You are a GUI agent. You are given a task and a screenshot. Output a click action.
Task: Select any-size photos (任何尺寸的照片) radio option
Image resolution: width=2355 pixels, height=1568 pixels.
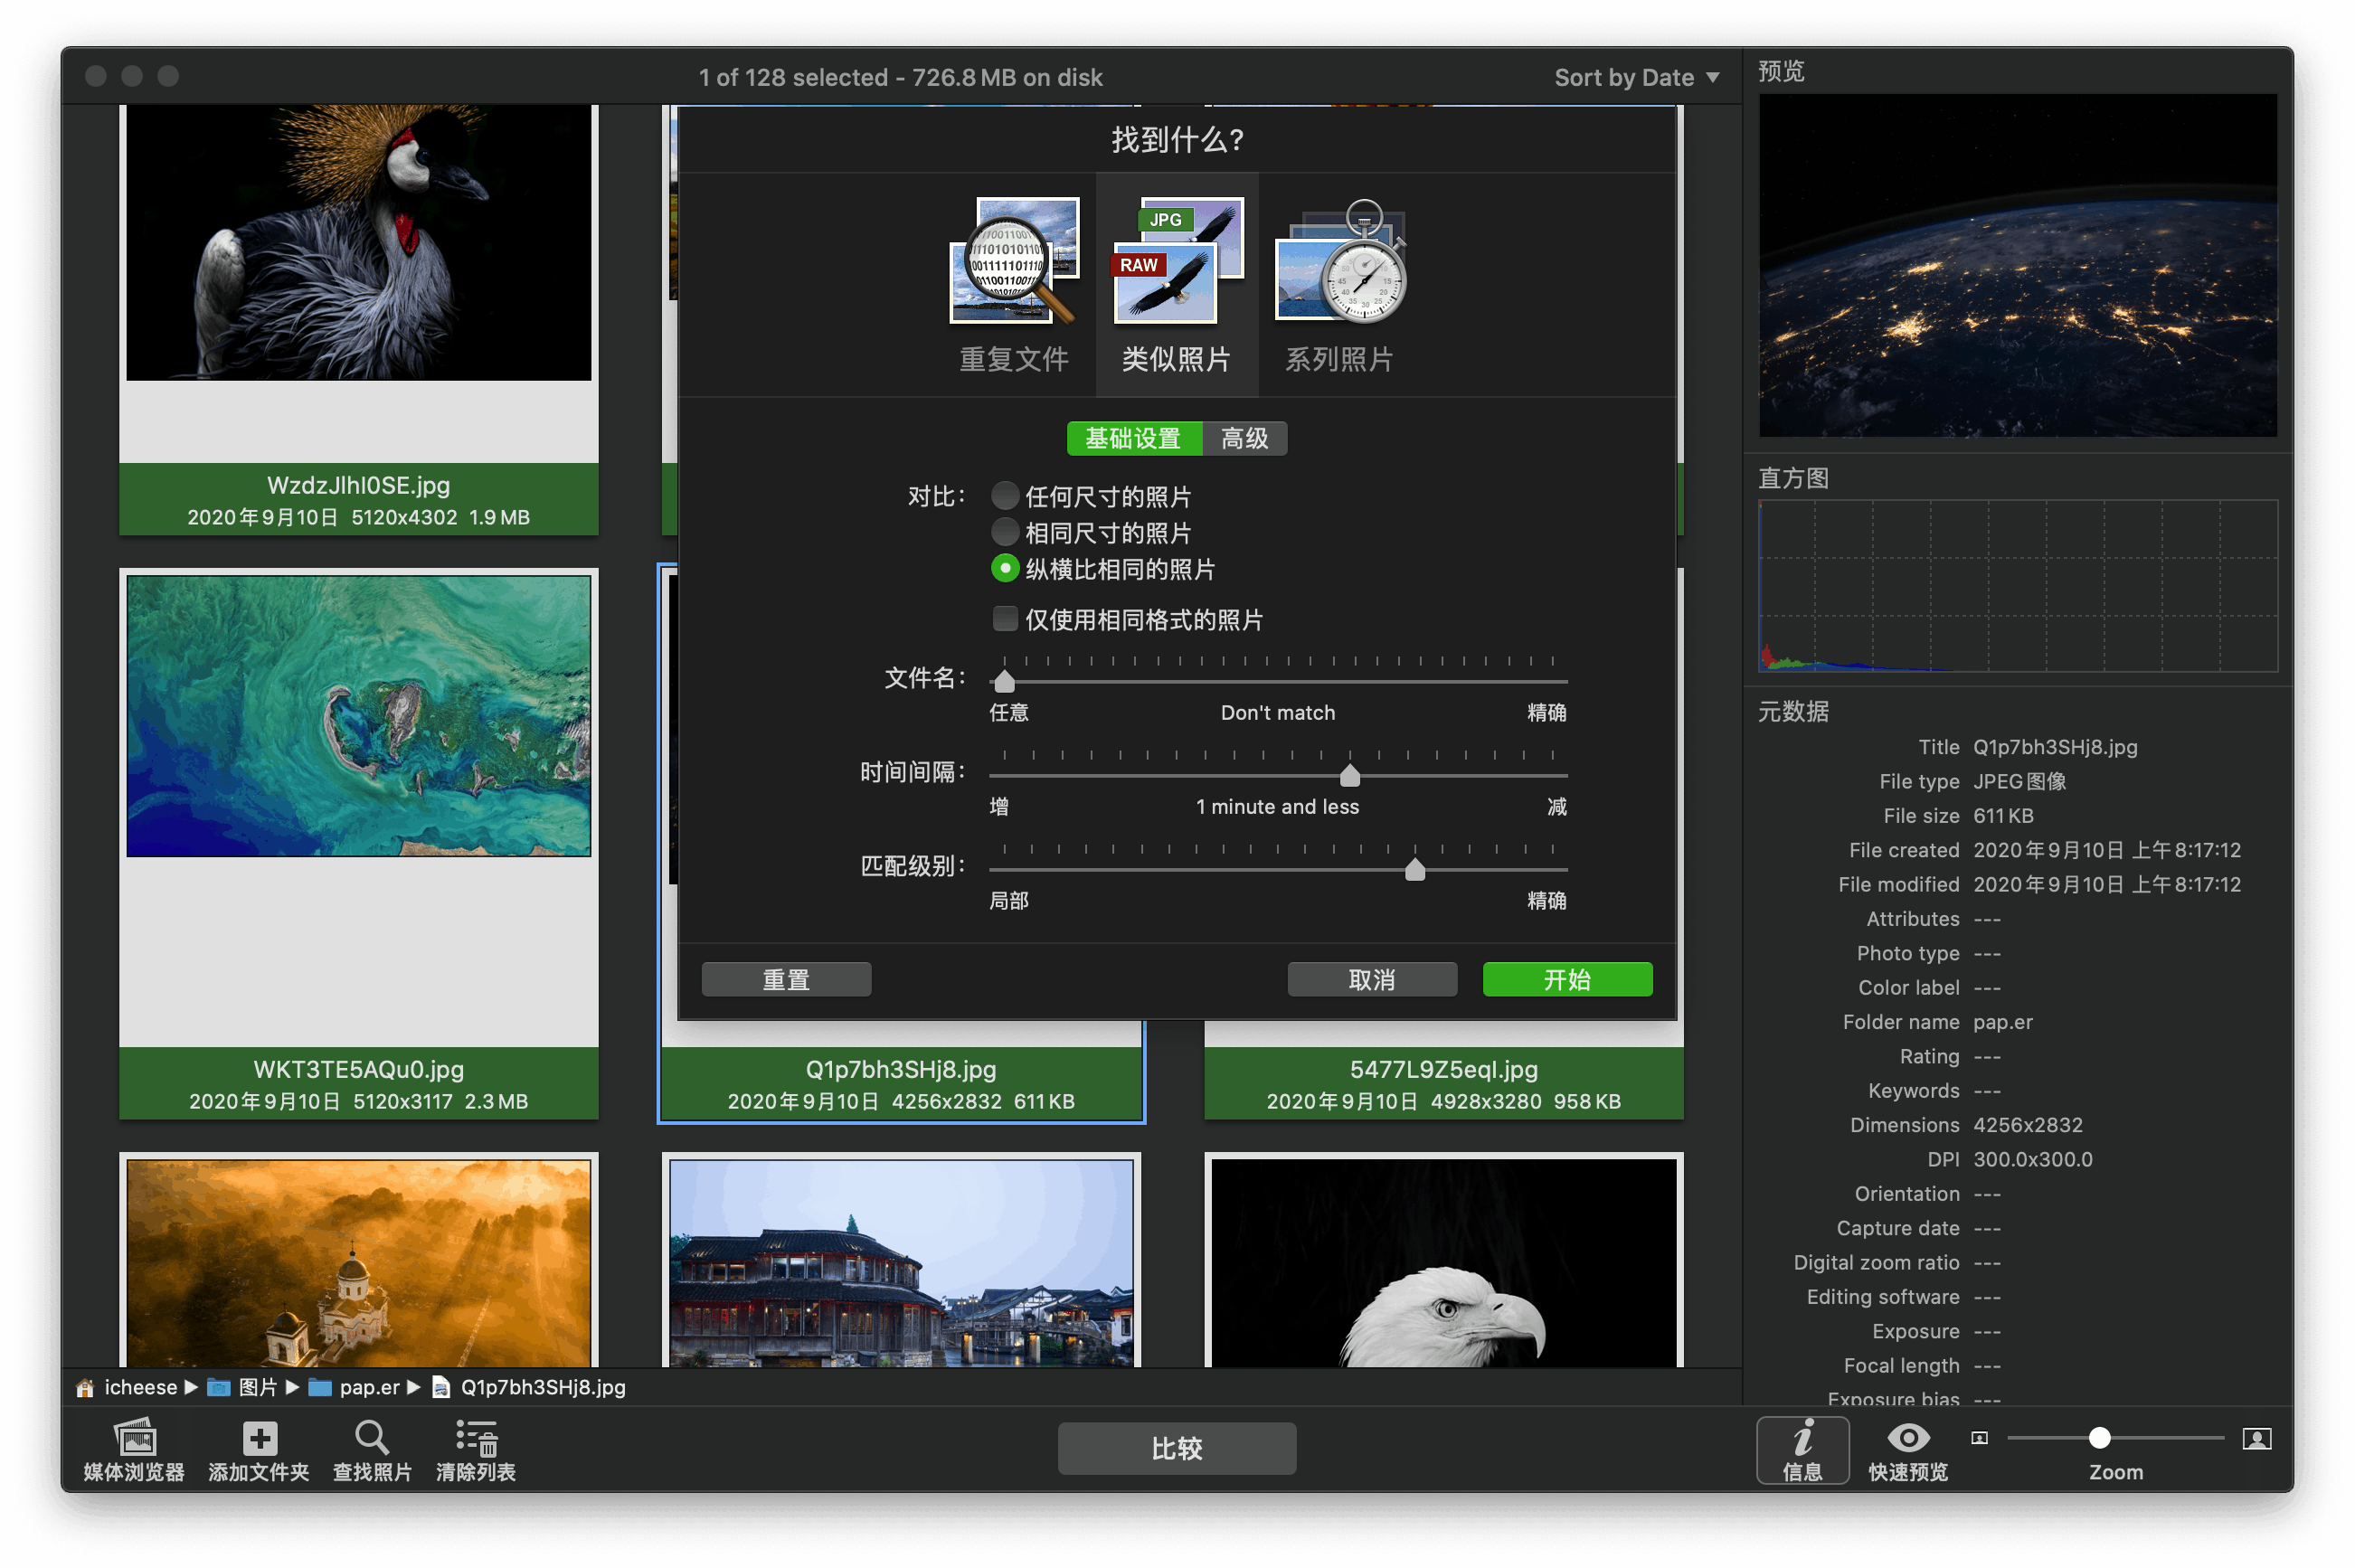(1005, 496)
